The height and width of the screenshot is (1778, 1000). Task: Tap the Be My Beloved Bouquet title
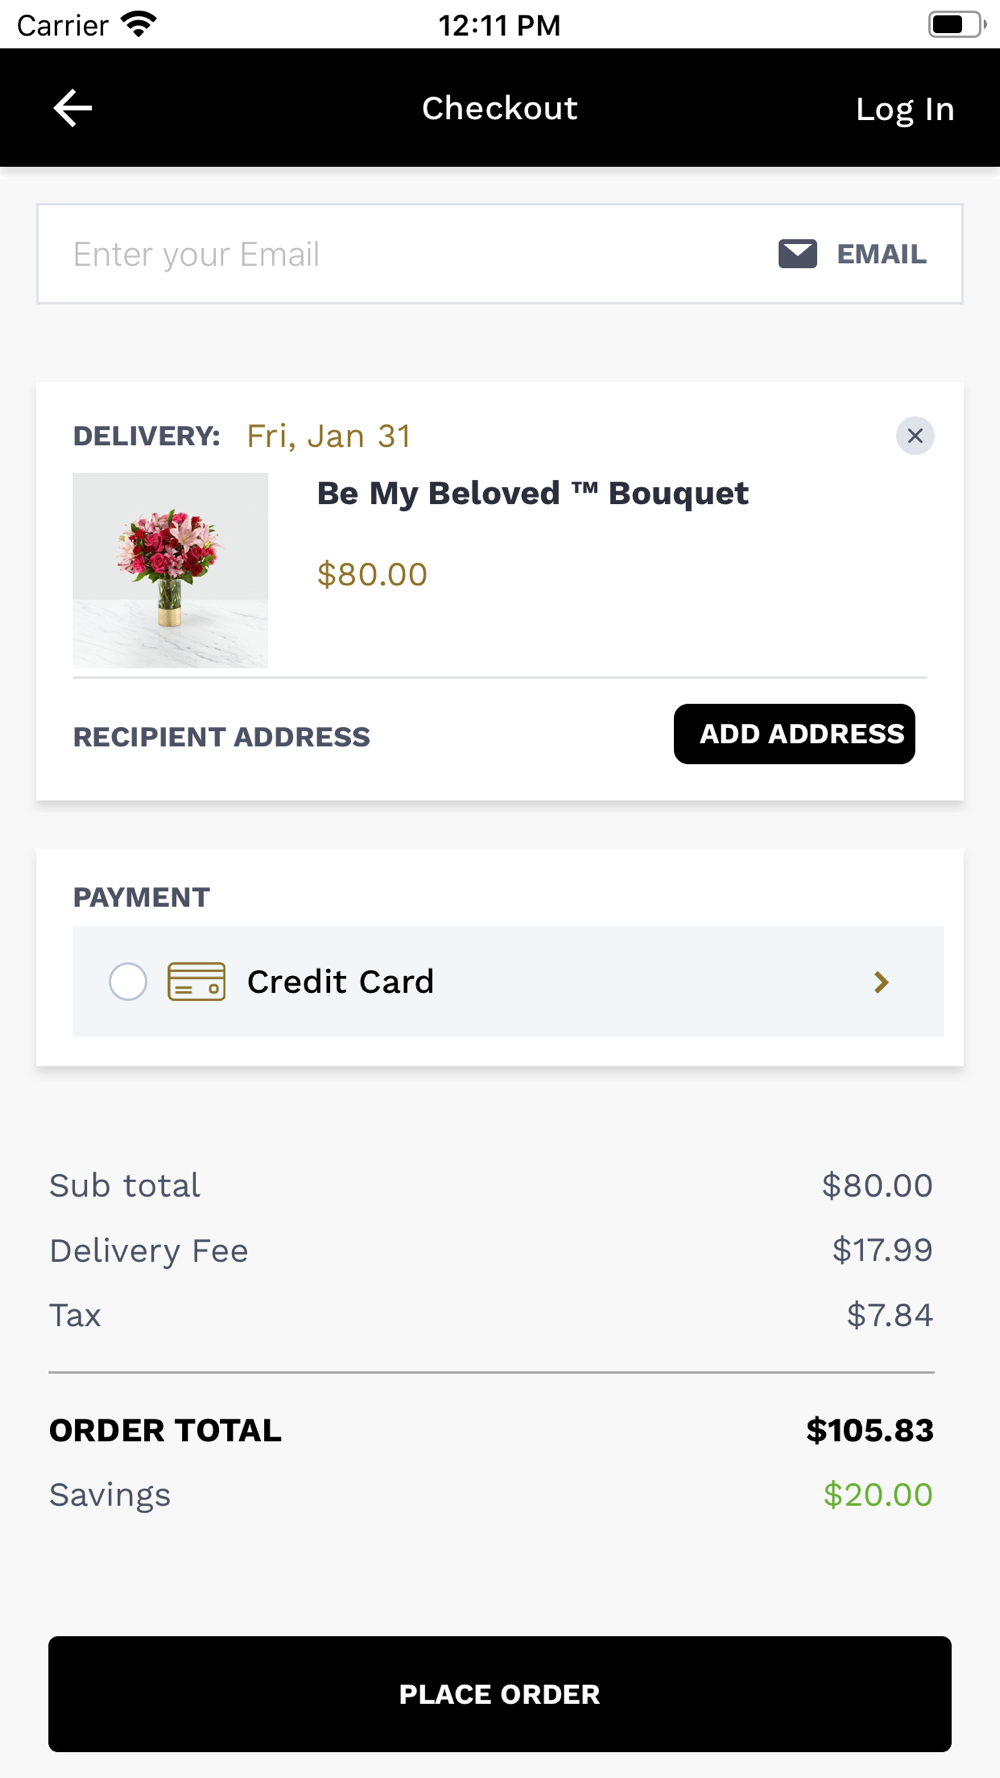click(533, 493)
